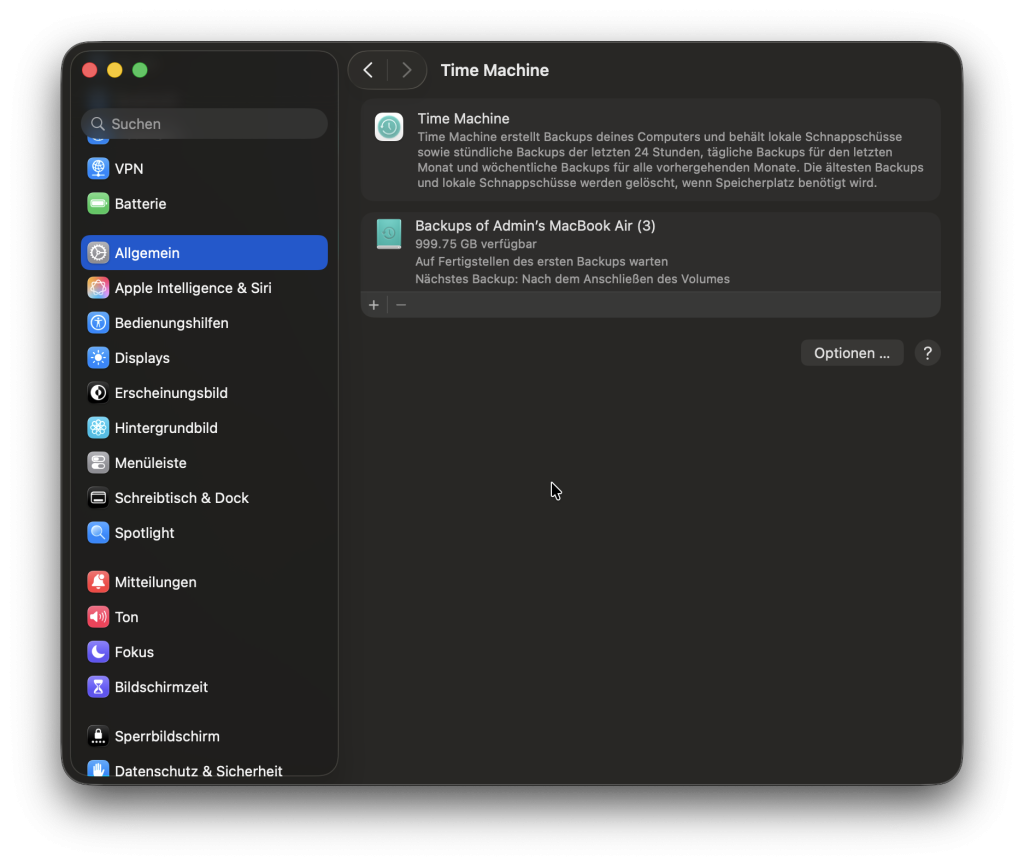Open VPN settings icon in sidebar
This screenshot has width=1024, height=866.
click(x=98, y=168)
